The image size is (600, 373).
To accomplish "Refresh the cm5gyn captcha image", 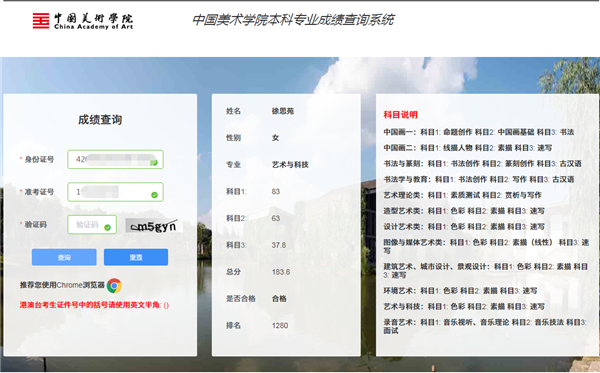I will [x=154, y=226].
